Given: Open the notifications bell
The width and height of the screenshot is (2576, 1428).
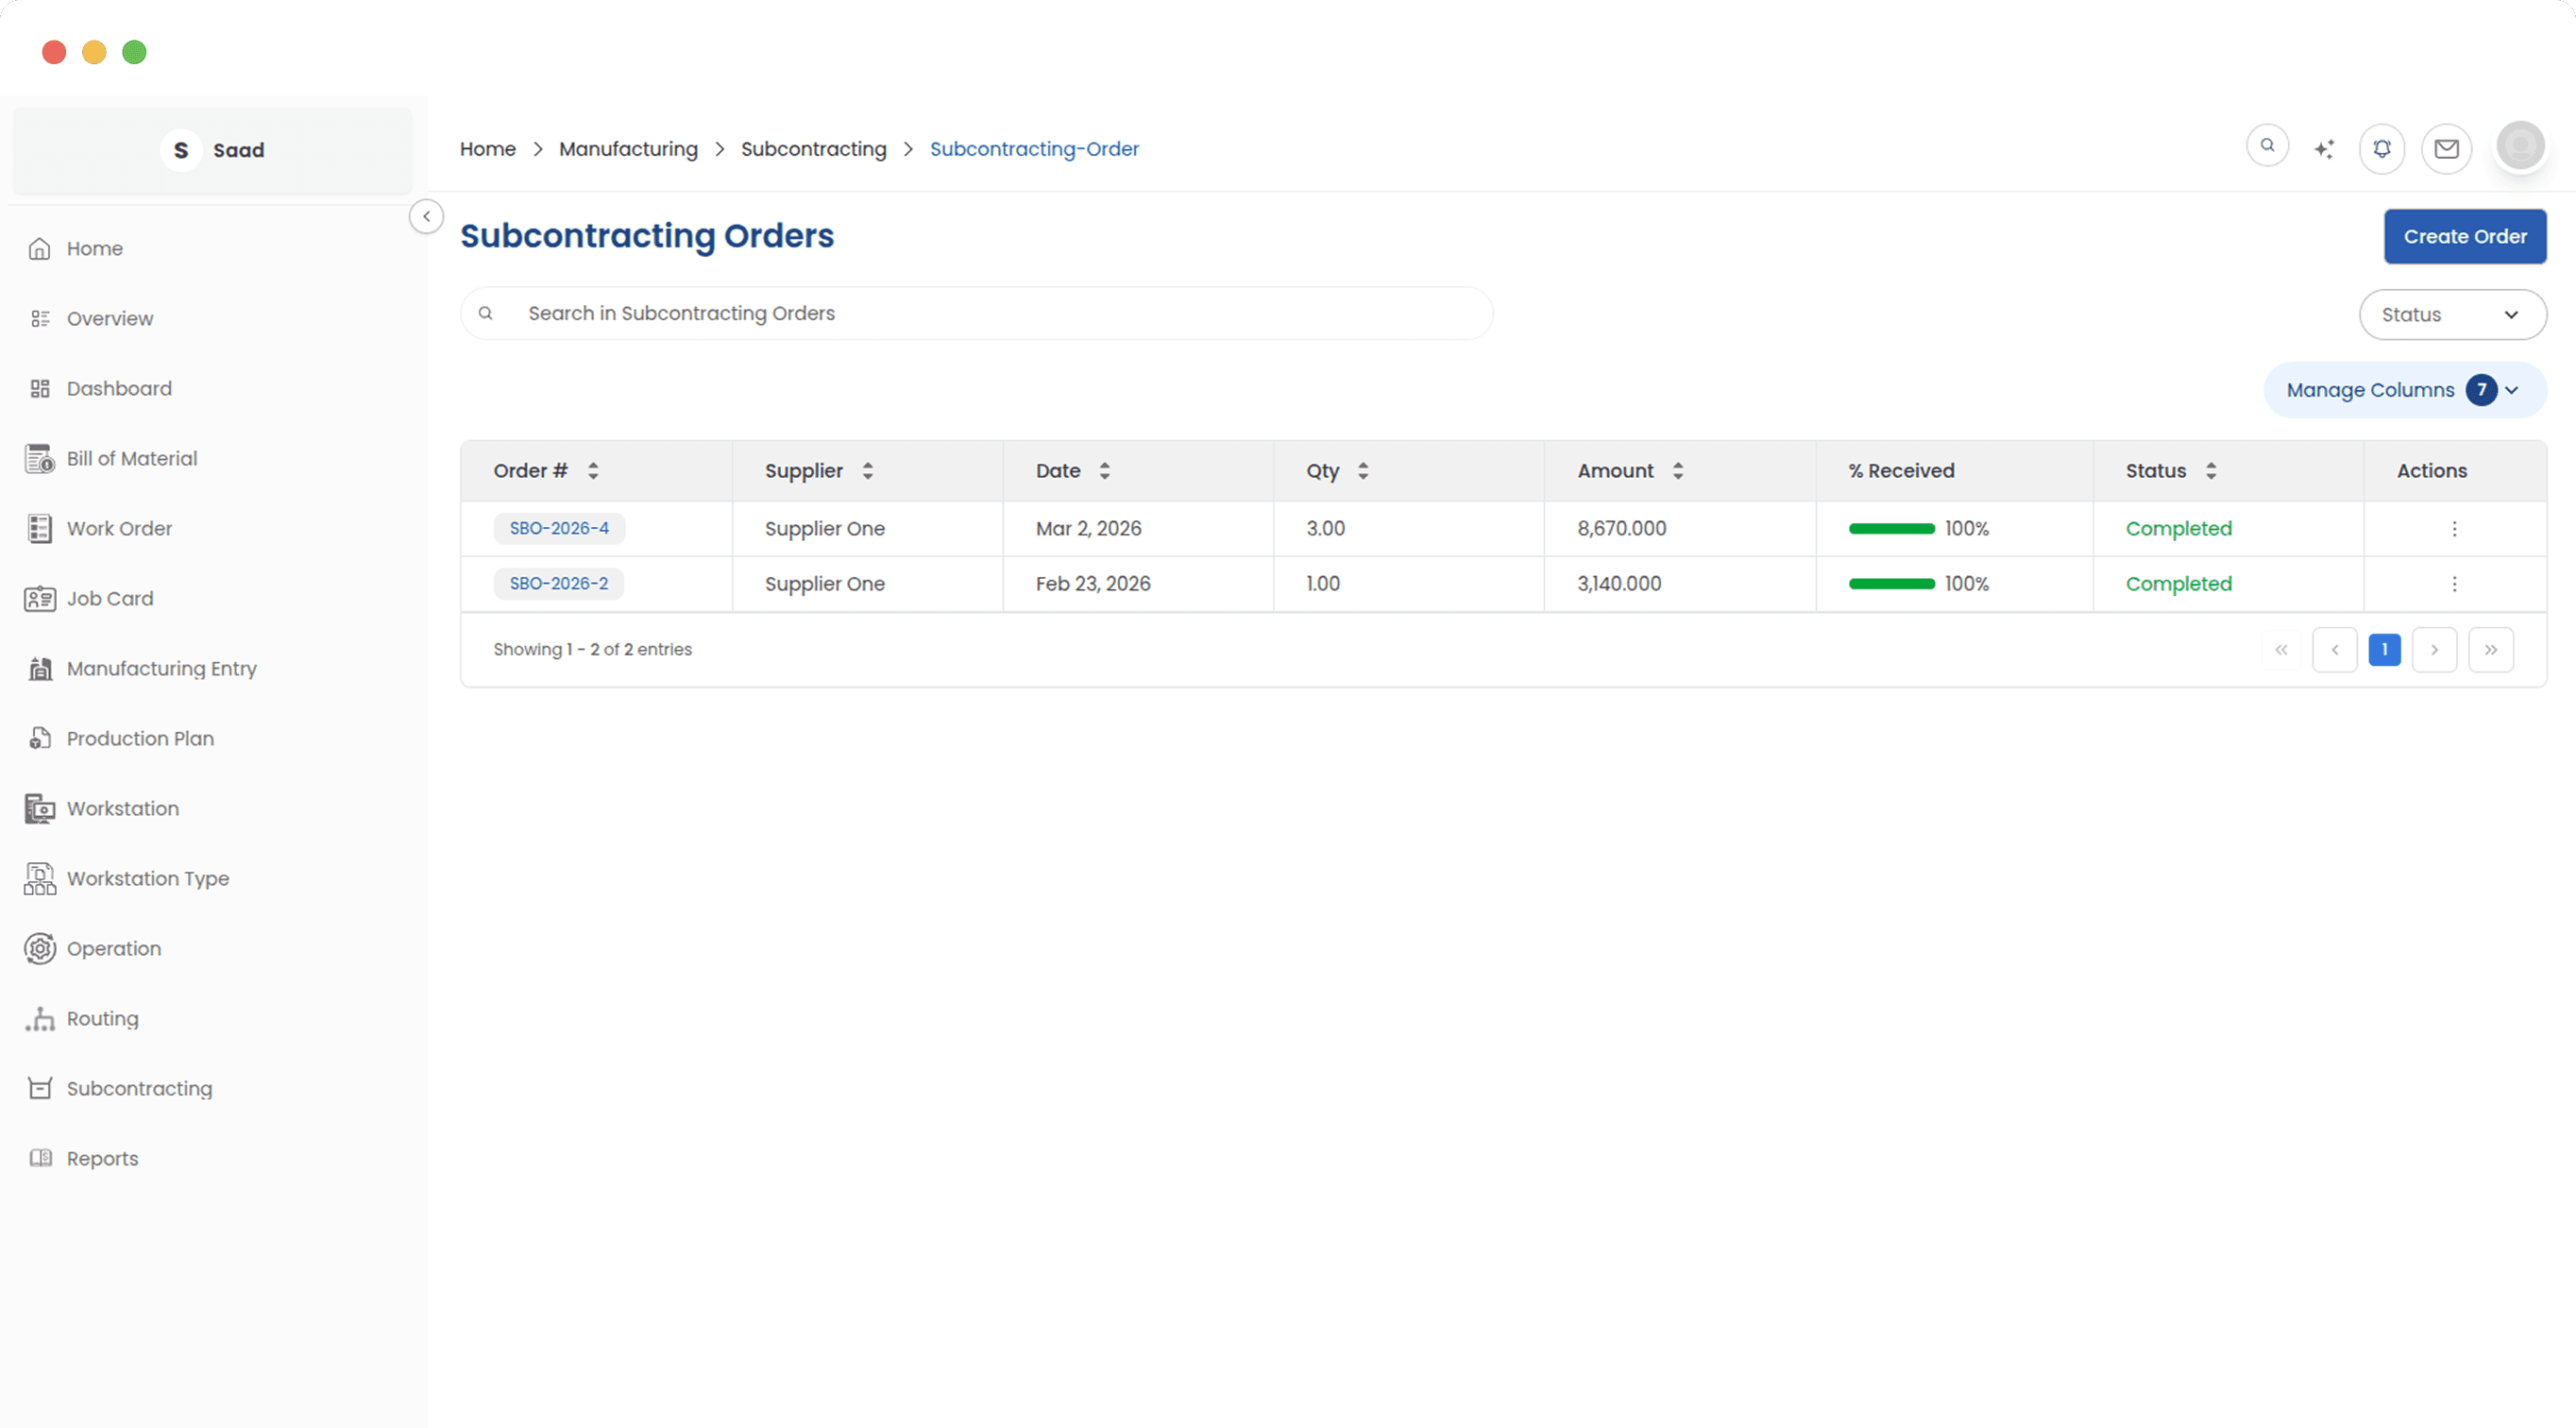Looking at the screenshot, I should click(2382, 148).
